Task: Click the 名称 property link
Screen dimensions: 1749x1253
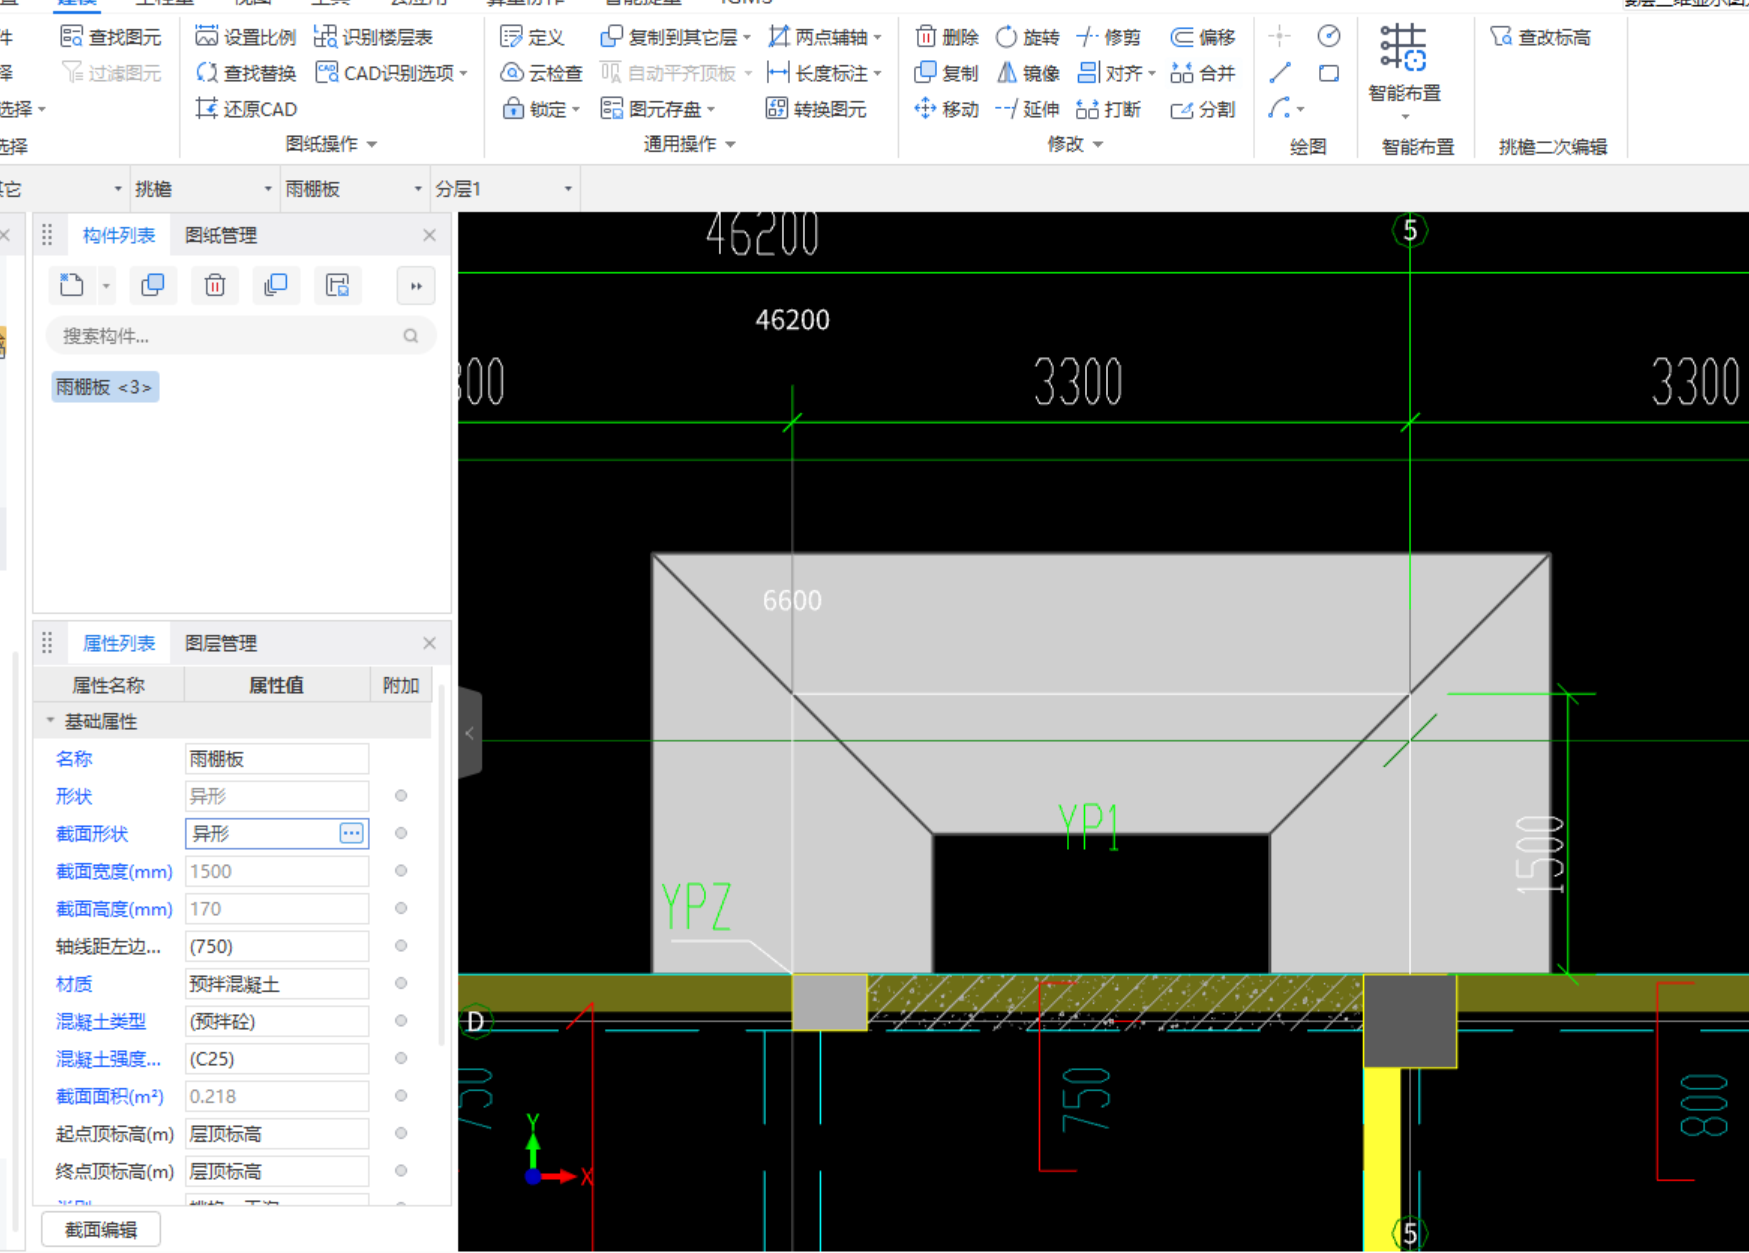Action: [x=74, y=759]
